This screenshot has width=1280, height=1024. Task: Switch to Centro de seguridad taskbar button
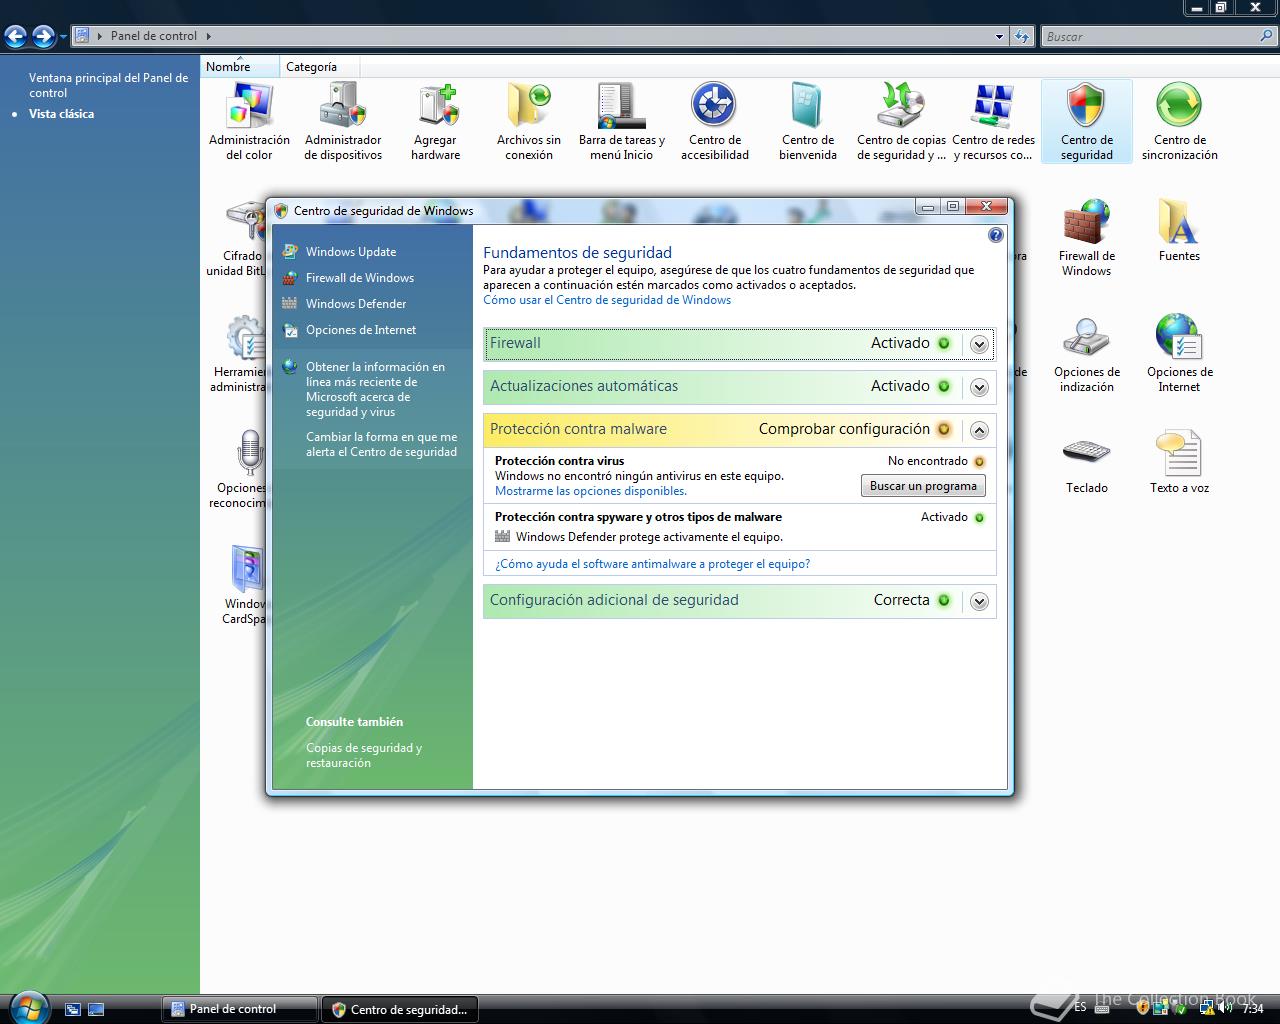click(400, 1009)
